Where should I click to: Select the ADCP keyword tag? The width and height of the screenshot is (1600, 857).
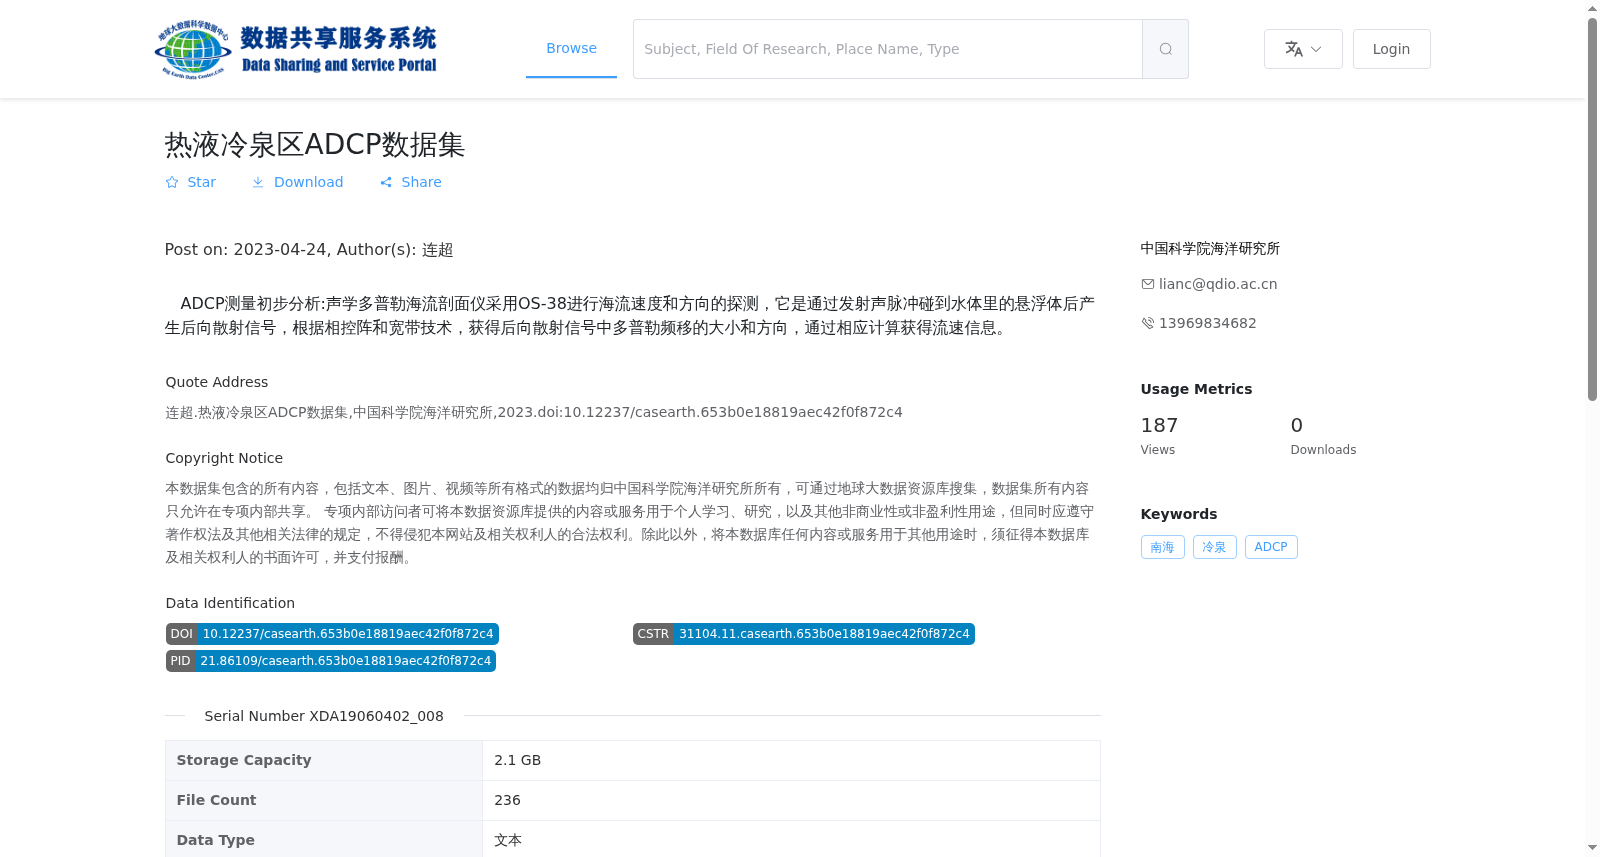1271,547
